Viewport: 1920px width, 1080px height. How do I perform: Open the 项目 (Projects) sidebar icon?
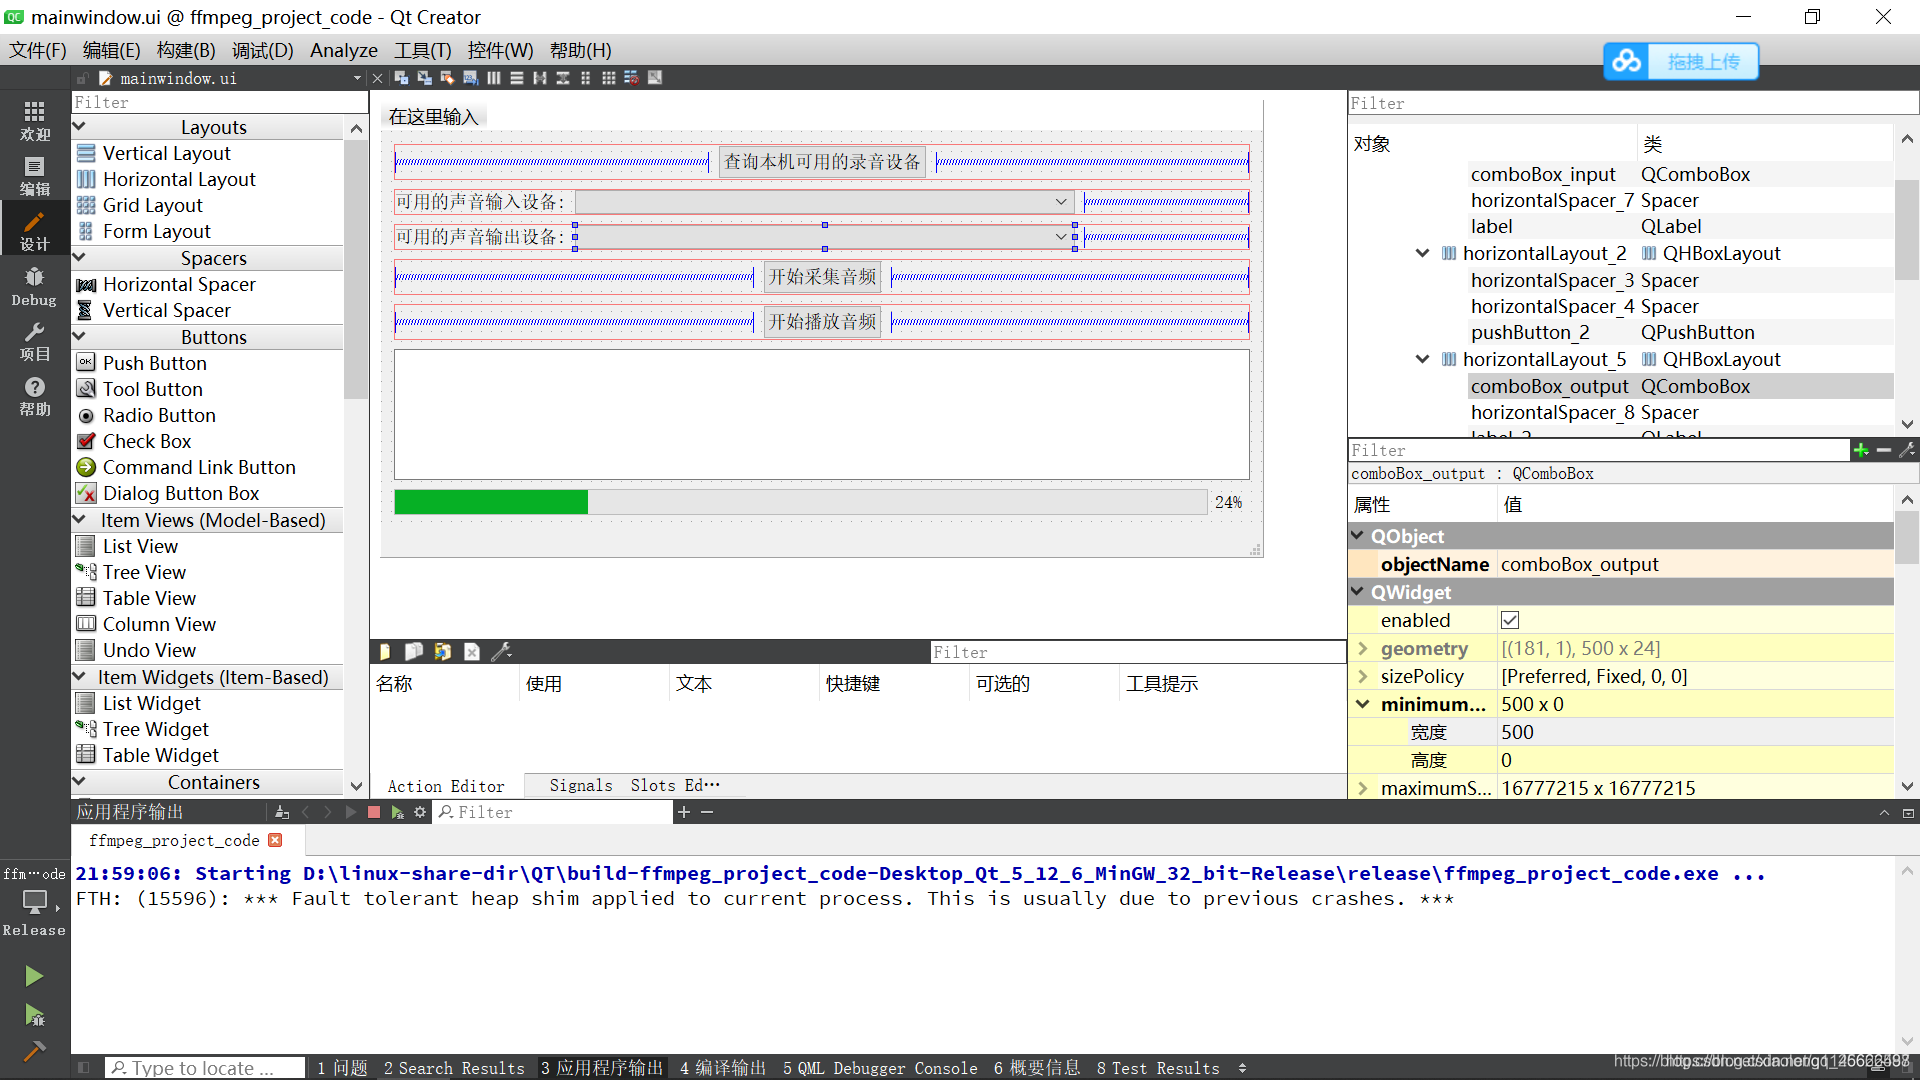tap(33, 340)
